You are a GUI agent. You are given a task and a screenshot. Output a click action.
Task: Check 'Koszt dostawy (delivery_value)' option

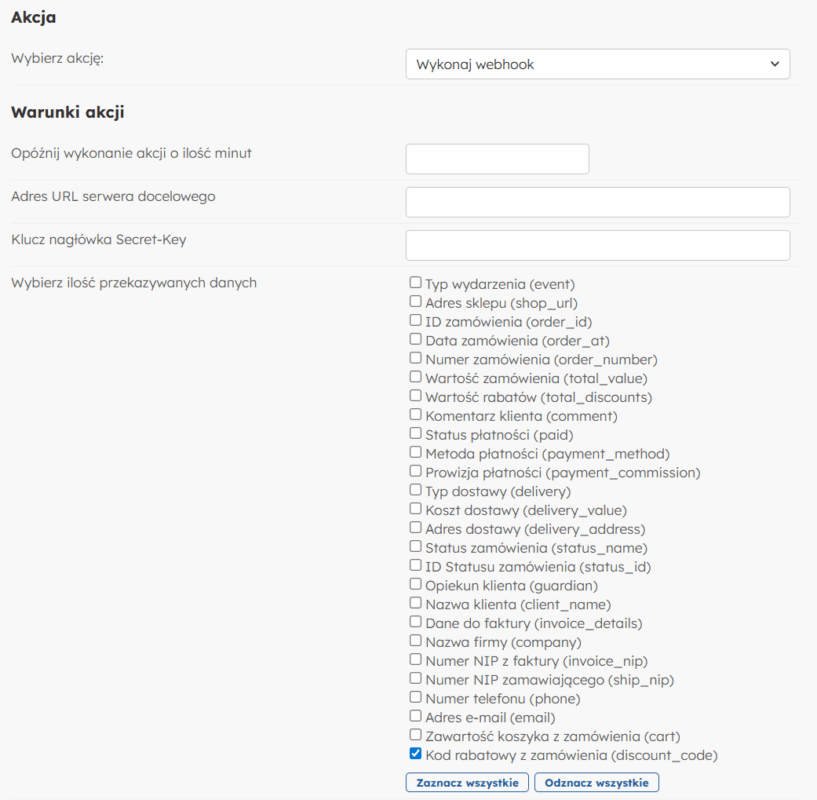point(415,510)
